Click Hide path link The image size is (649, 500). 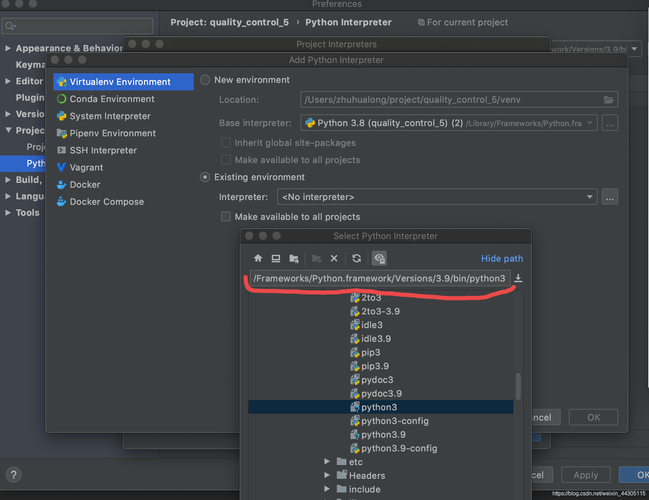click(502, 259)
